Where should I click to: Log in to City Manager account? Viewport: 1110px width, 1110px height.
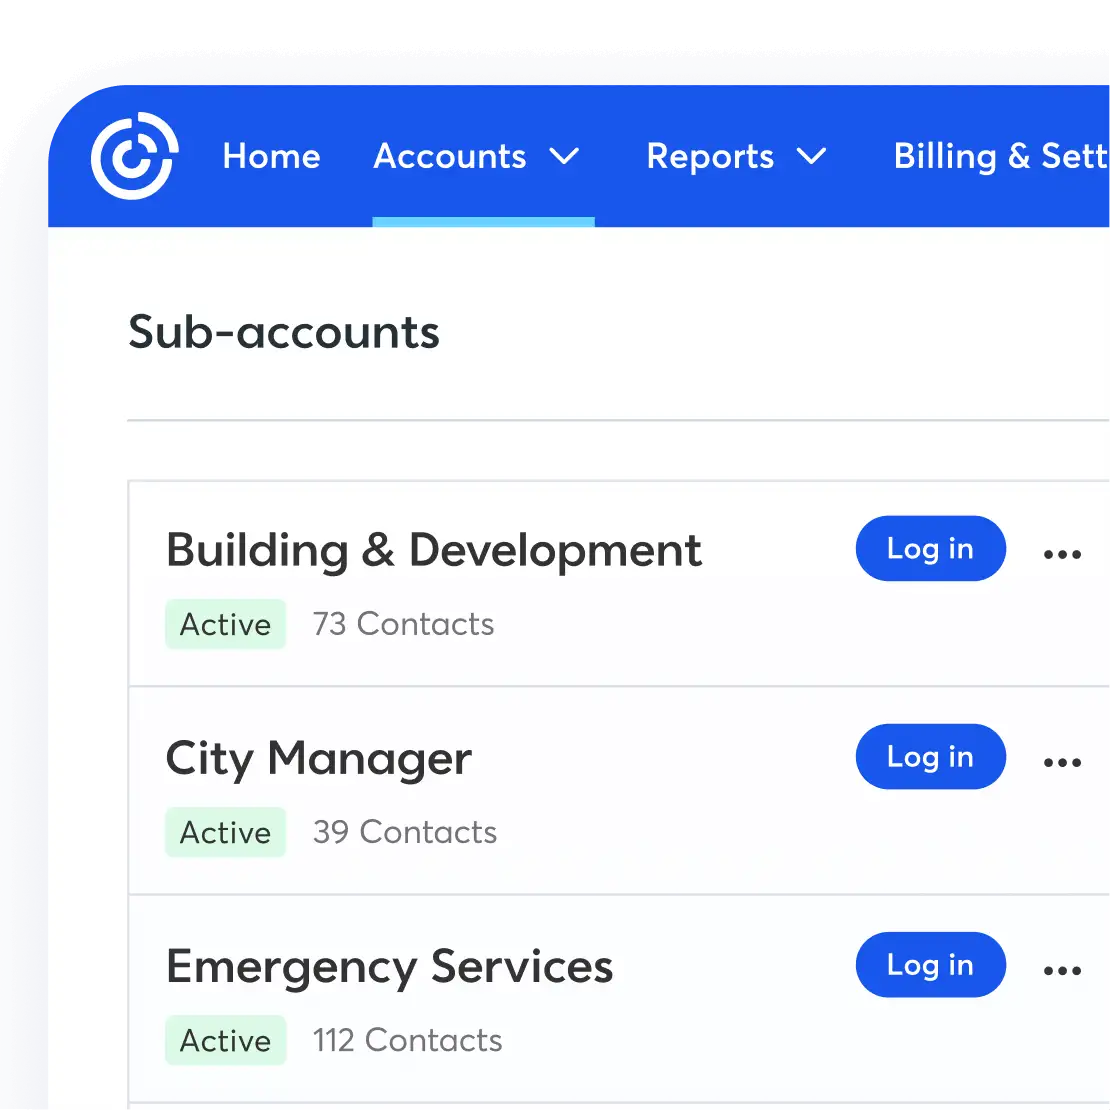(930, 757)
